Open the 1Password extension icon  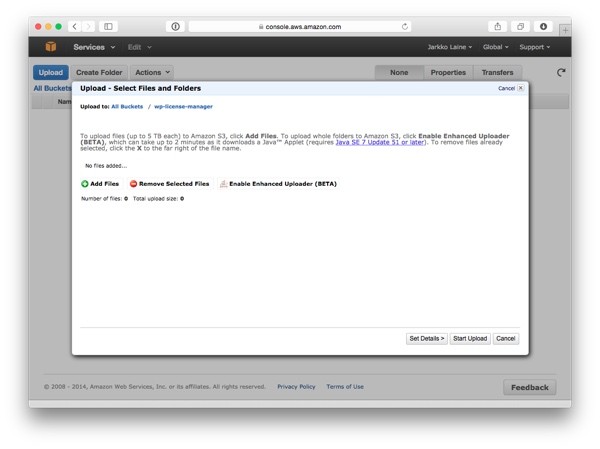click(x=175, y=26)
